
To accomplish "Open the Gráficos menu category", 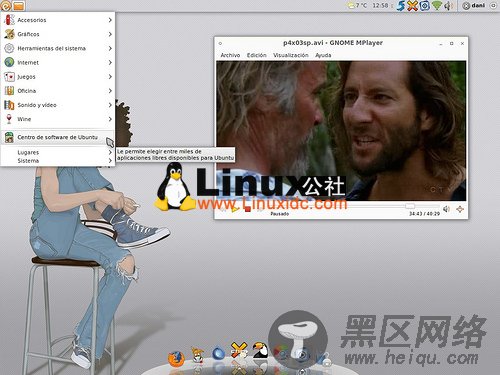I will coord(58,34).
